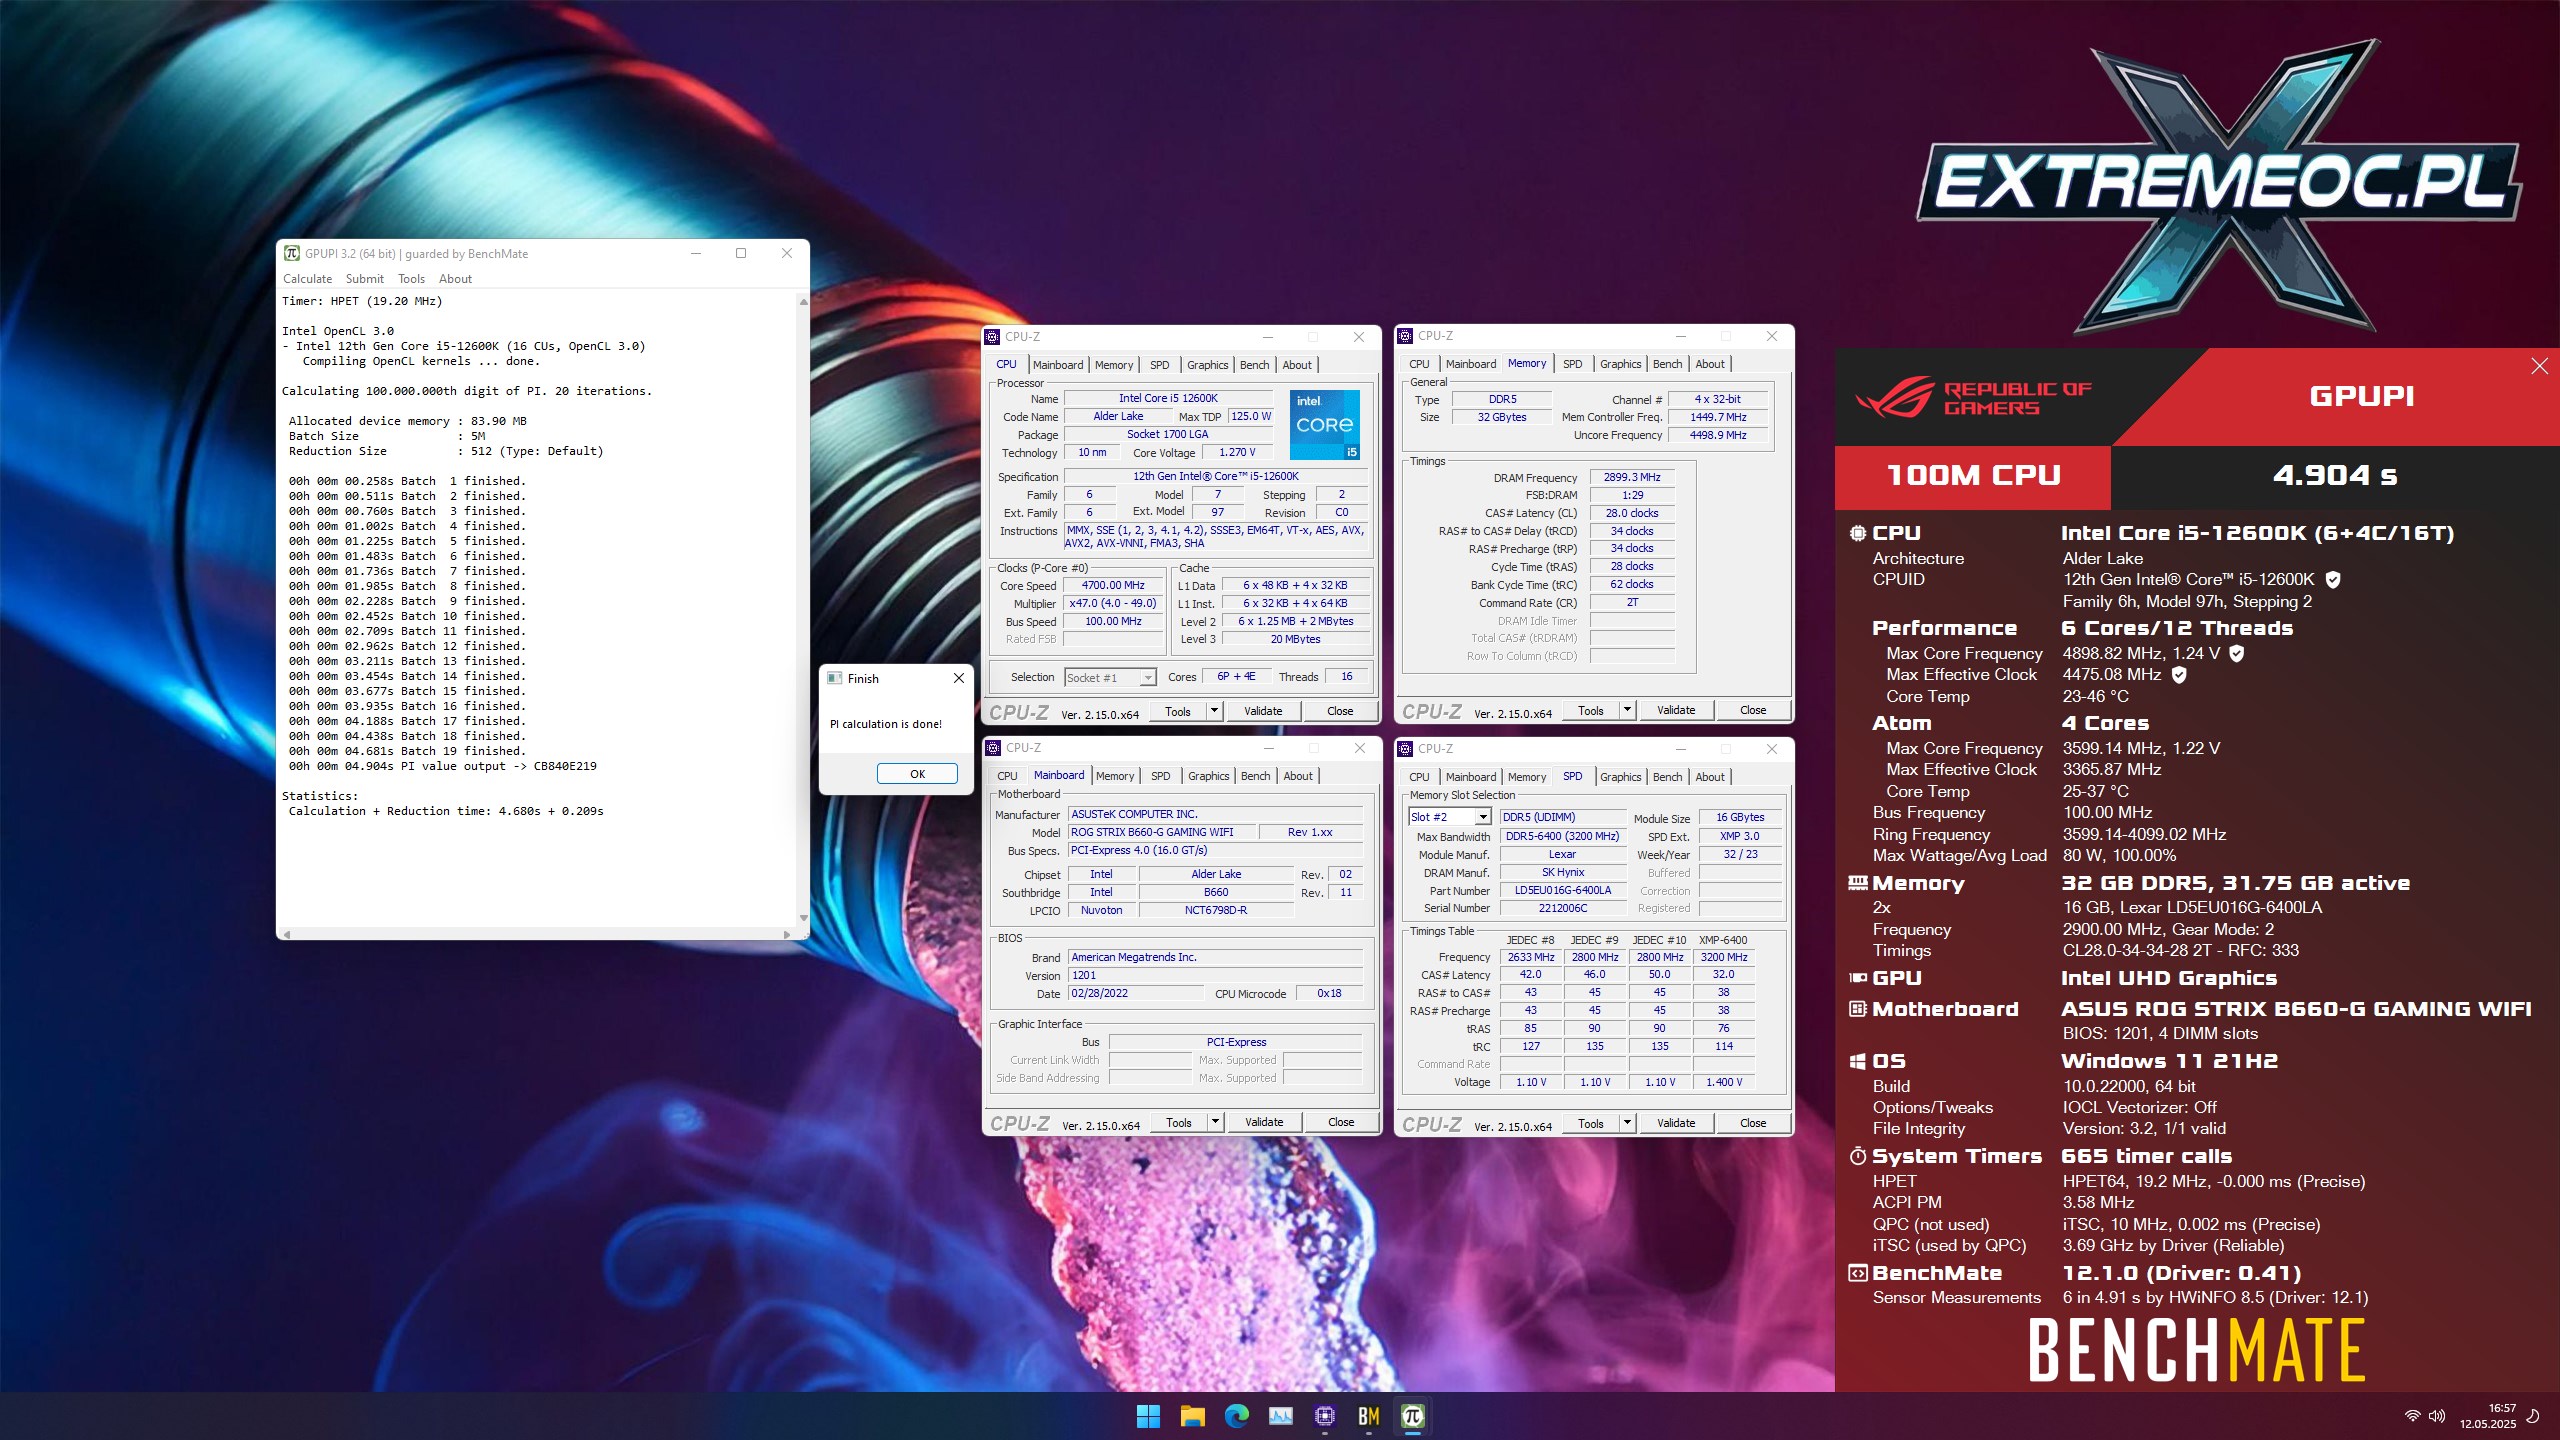Click the DRAM Frequency value 2899.3 MHz
This screenshot has width=2560, height=1440.
pyautogui.click(x=1632, y=478)
